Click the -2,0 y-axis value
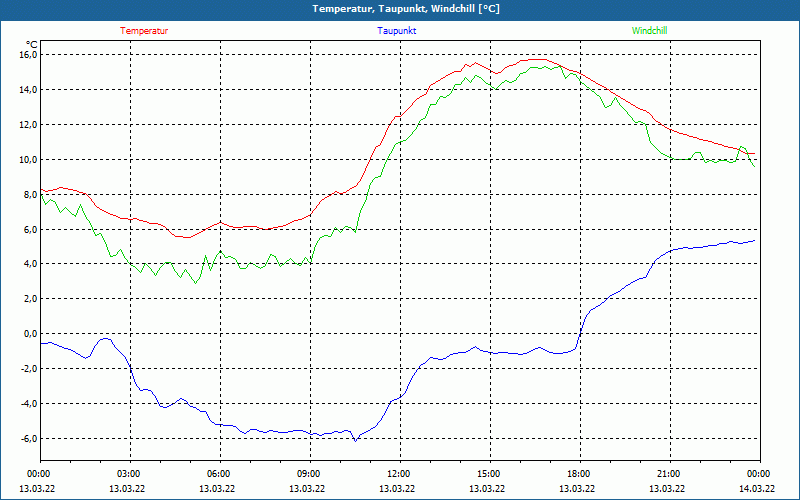 tap(29, 368)
